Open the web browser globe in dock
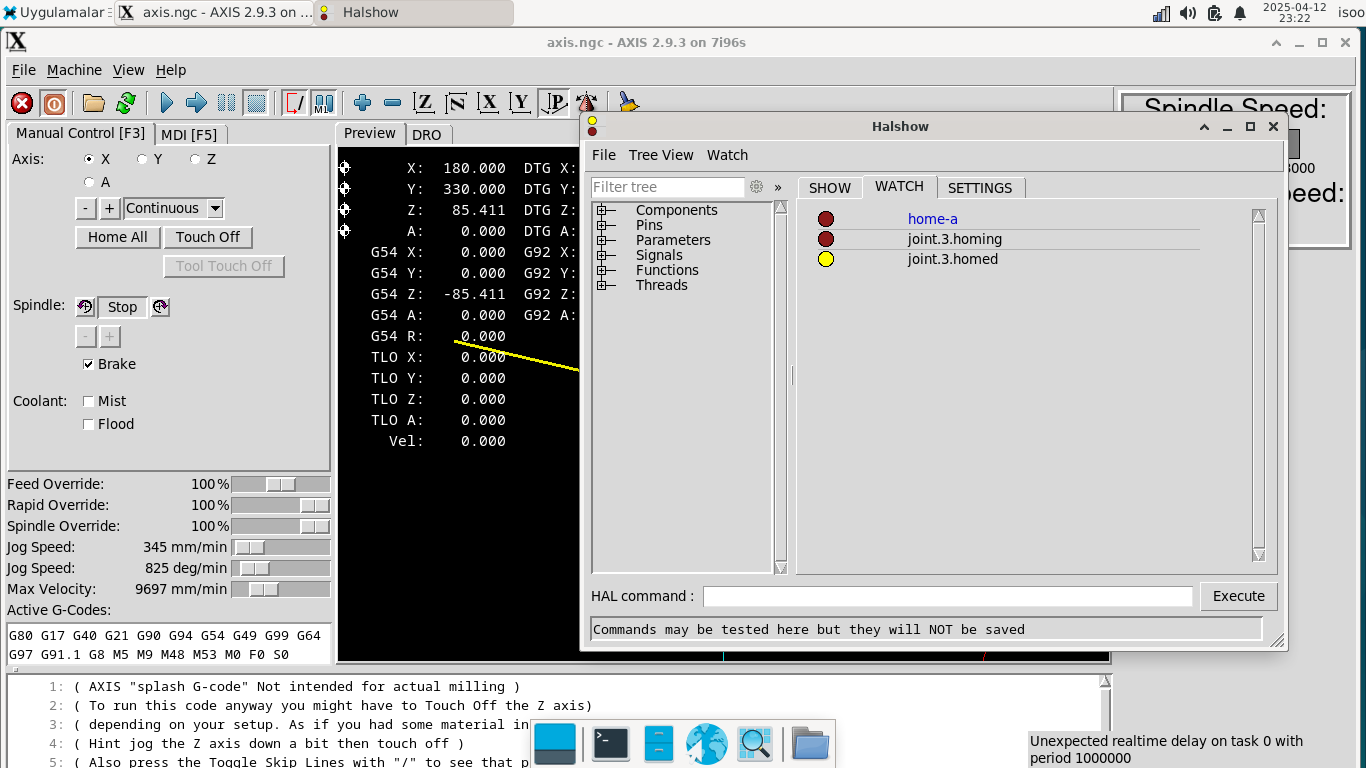 pos(706,744)
